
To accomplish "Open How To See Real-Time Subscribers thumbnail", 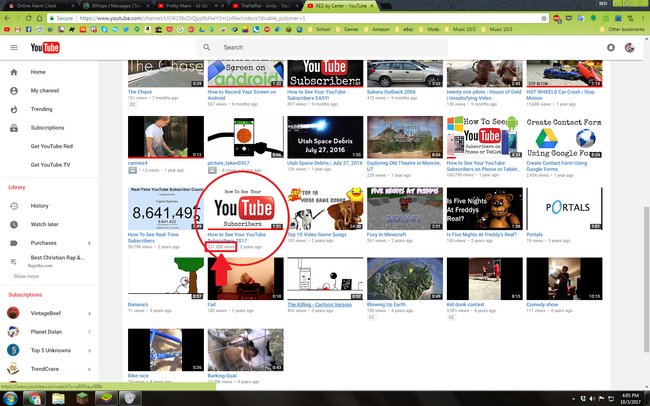I will (166, 209).
